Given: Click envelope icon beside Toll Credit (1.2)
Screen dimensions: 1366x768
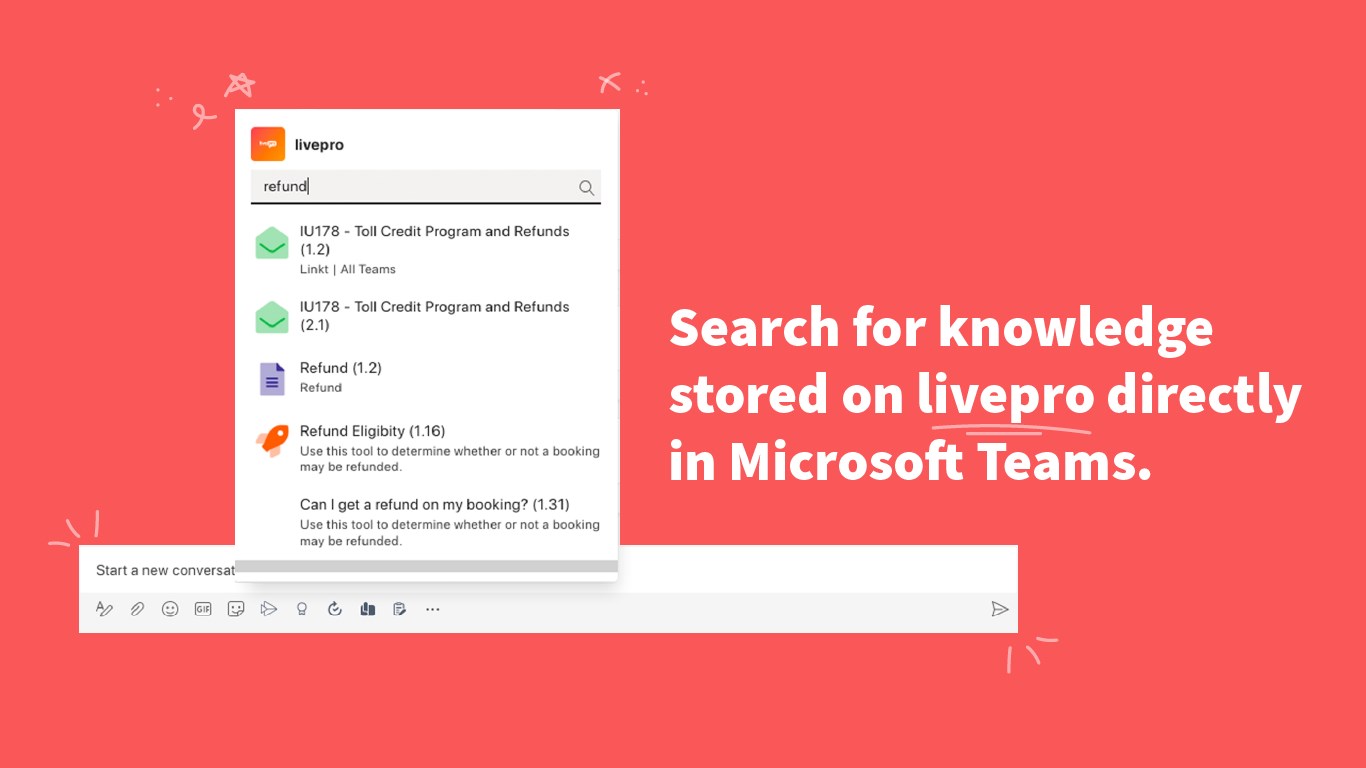Looking at the screenshot, I should (x=272, y=243).
